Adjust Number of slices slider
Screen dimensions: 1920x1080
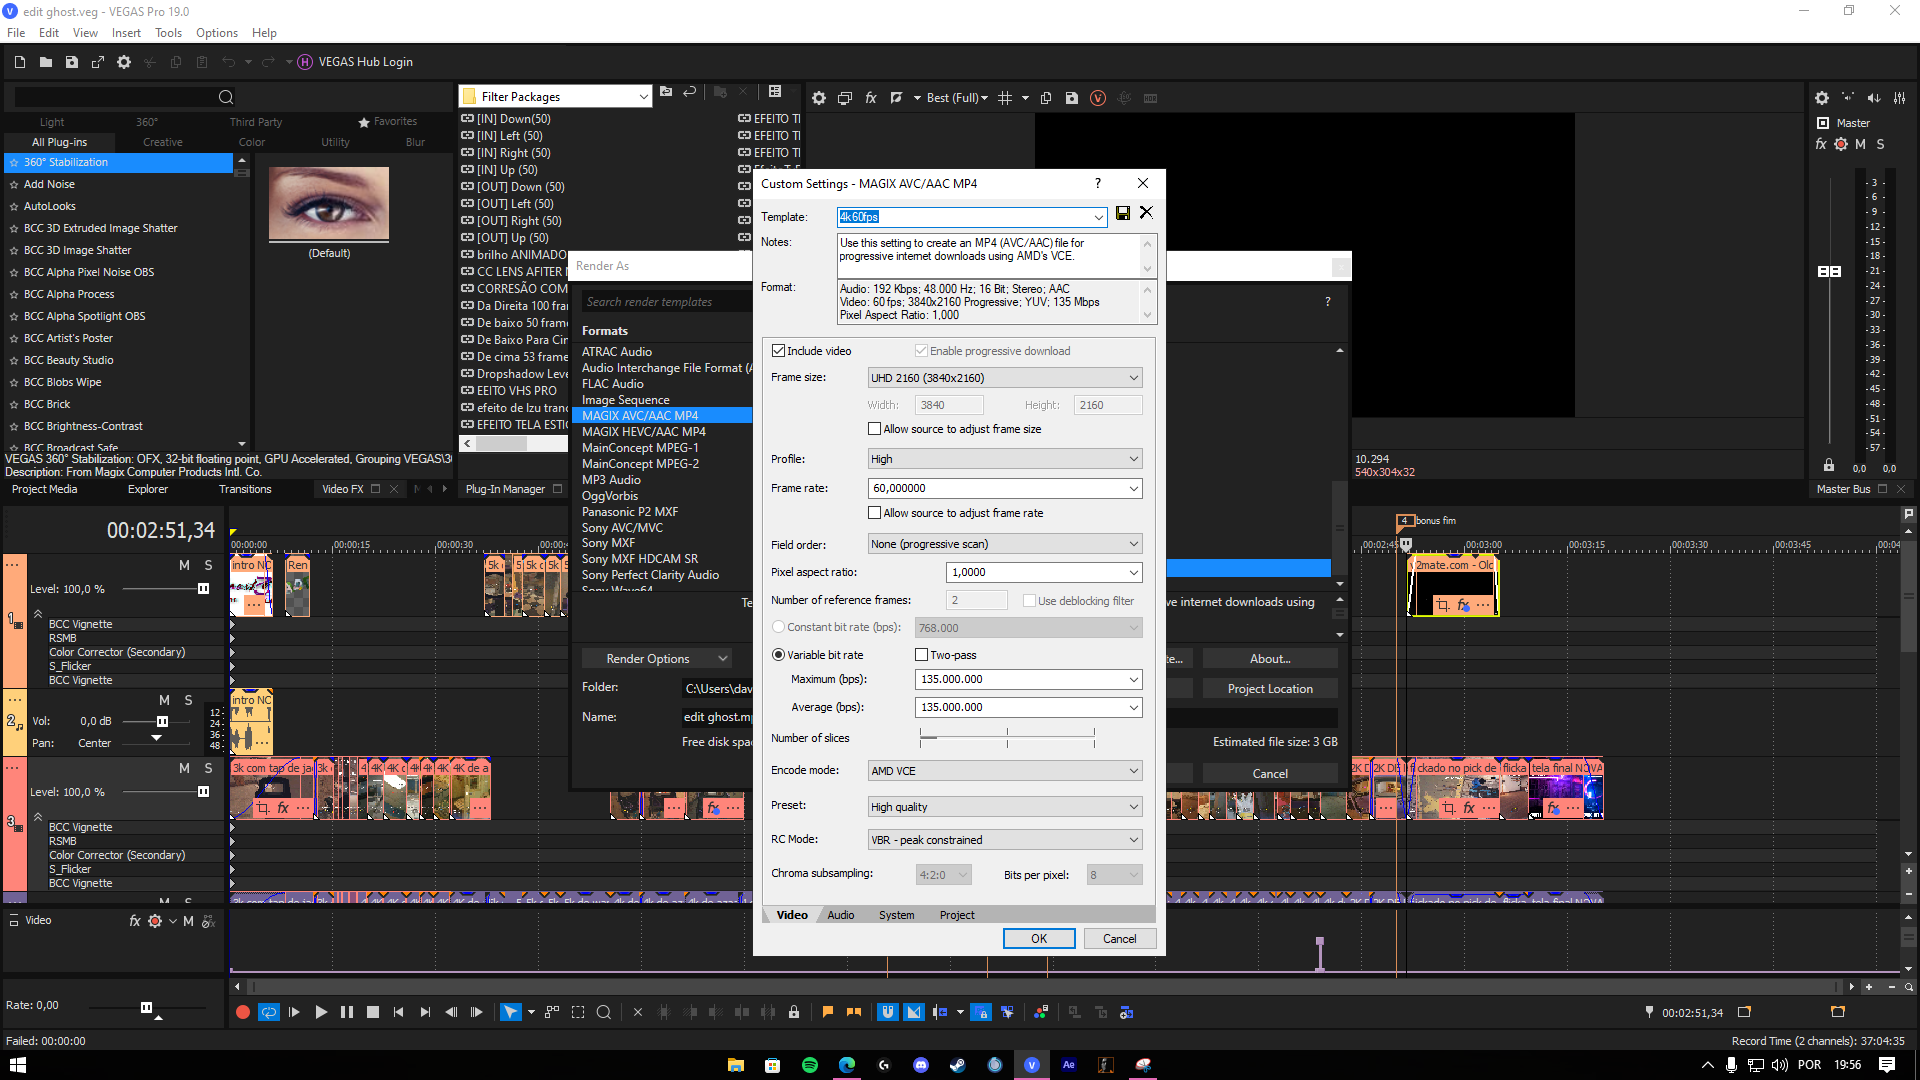[1007, 738]
